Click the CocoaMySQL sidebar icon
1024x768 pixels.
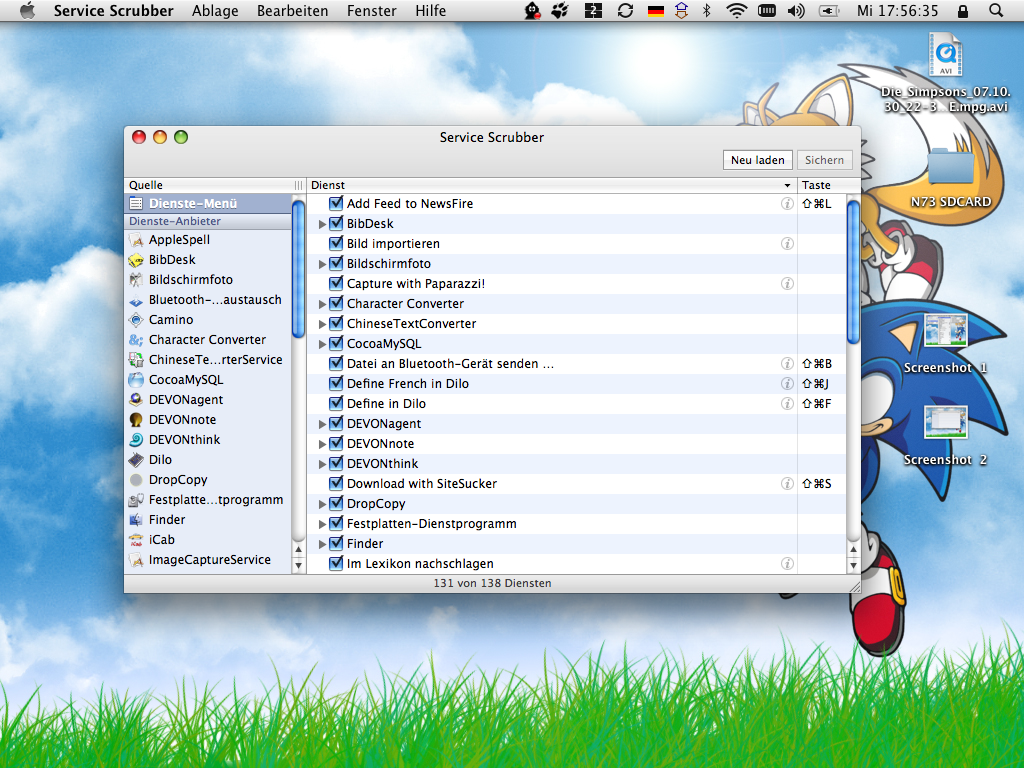pos(136,379)
